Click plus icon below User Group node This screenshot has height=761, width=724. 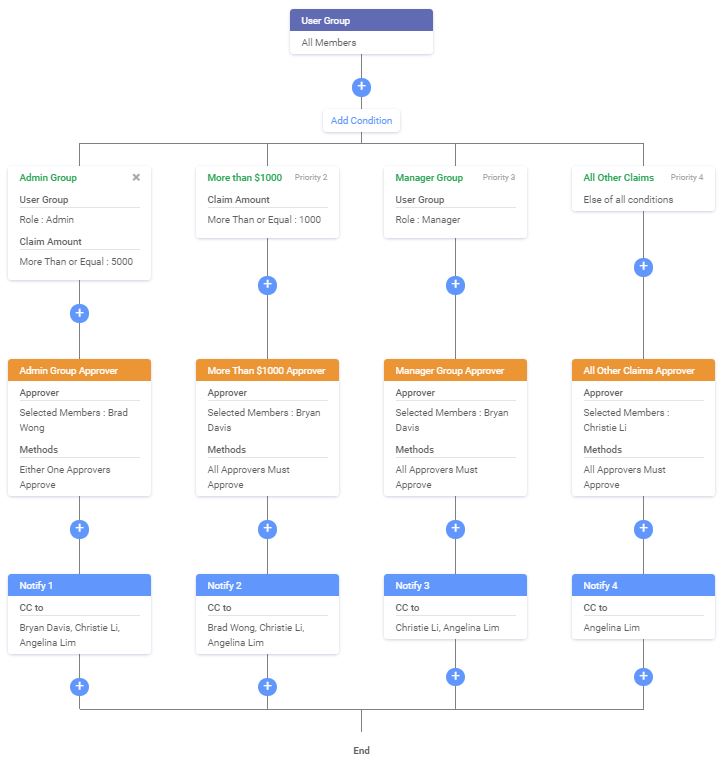[361, 87]
